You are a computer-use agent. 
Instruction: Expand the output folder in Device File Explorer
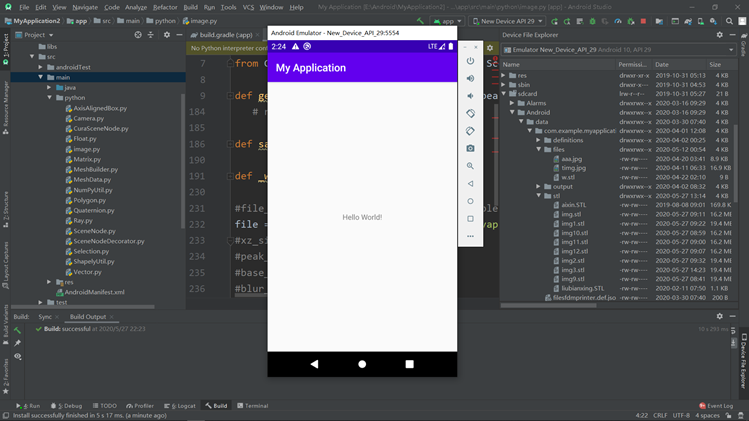[x=538, y=186]
